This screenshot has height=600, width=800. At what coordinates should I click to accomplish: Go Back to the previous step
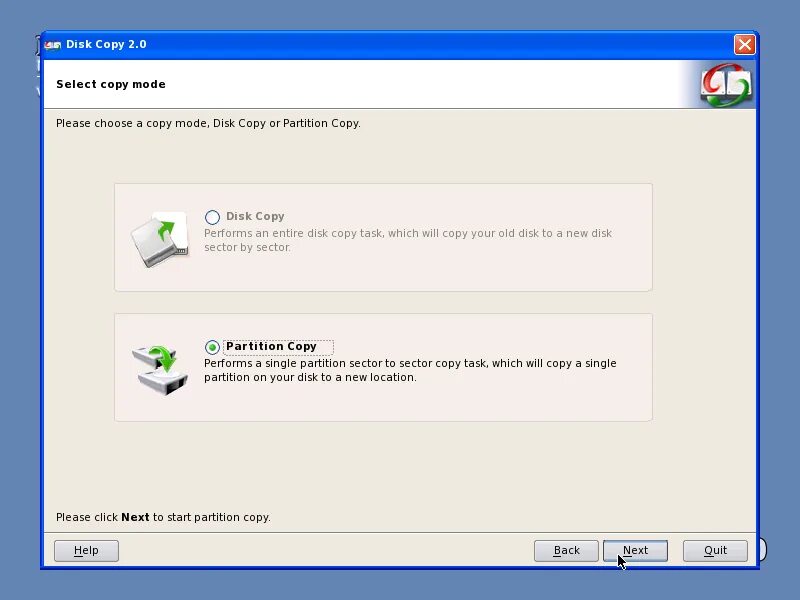coord(566,551)
